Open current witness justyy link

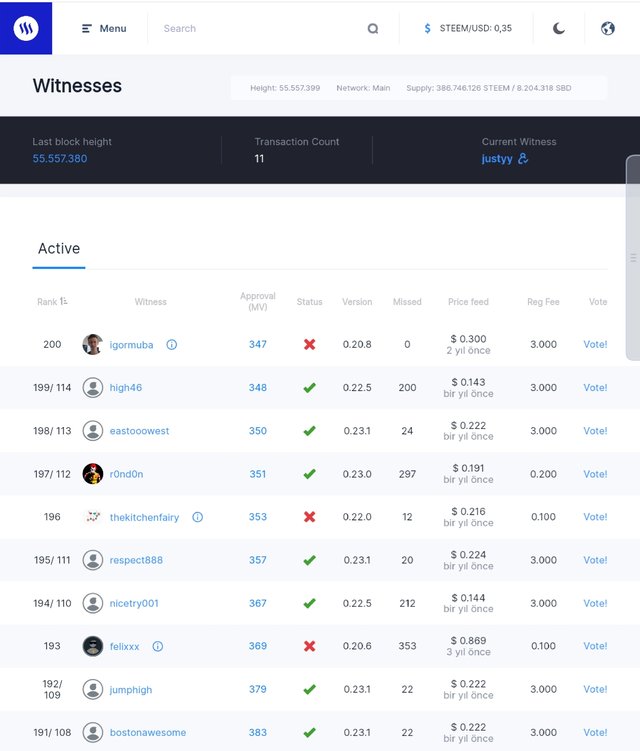pyautogui.click(x=497, y=159)
